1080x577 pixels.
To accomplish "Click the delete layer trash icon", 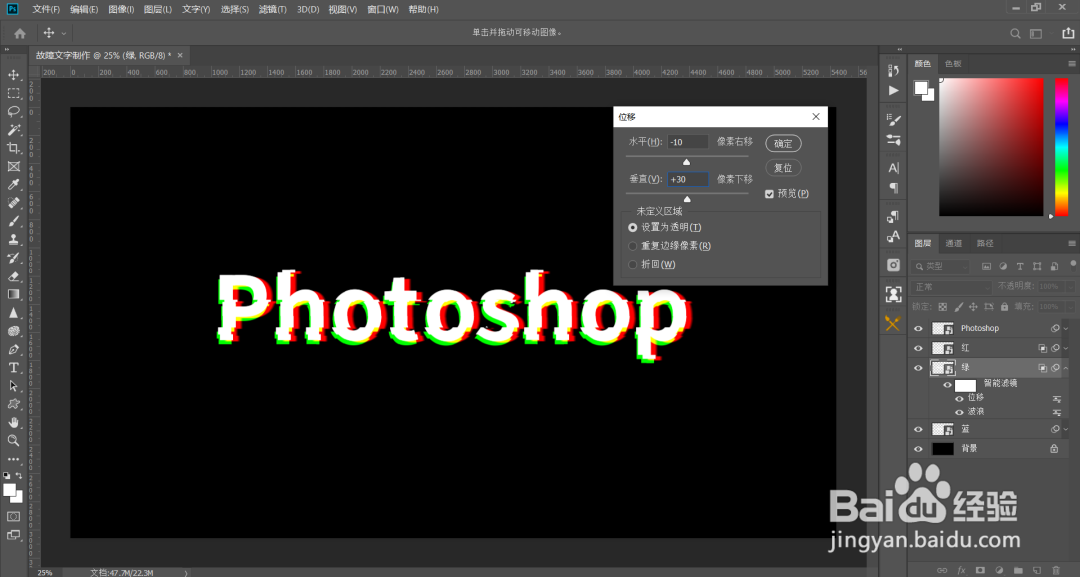I will [1056, 570].
